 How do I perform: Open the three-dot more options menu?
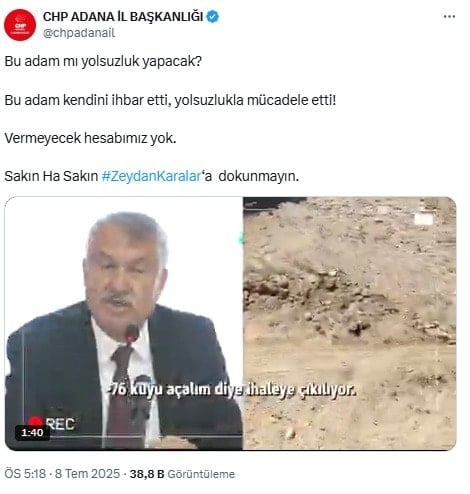coord(449,17)
